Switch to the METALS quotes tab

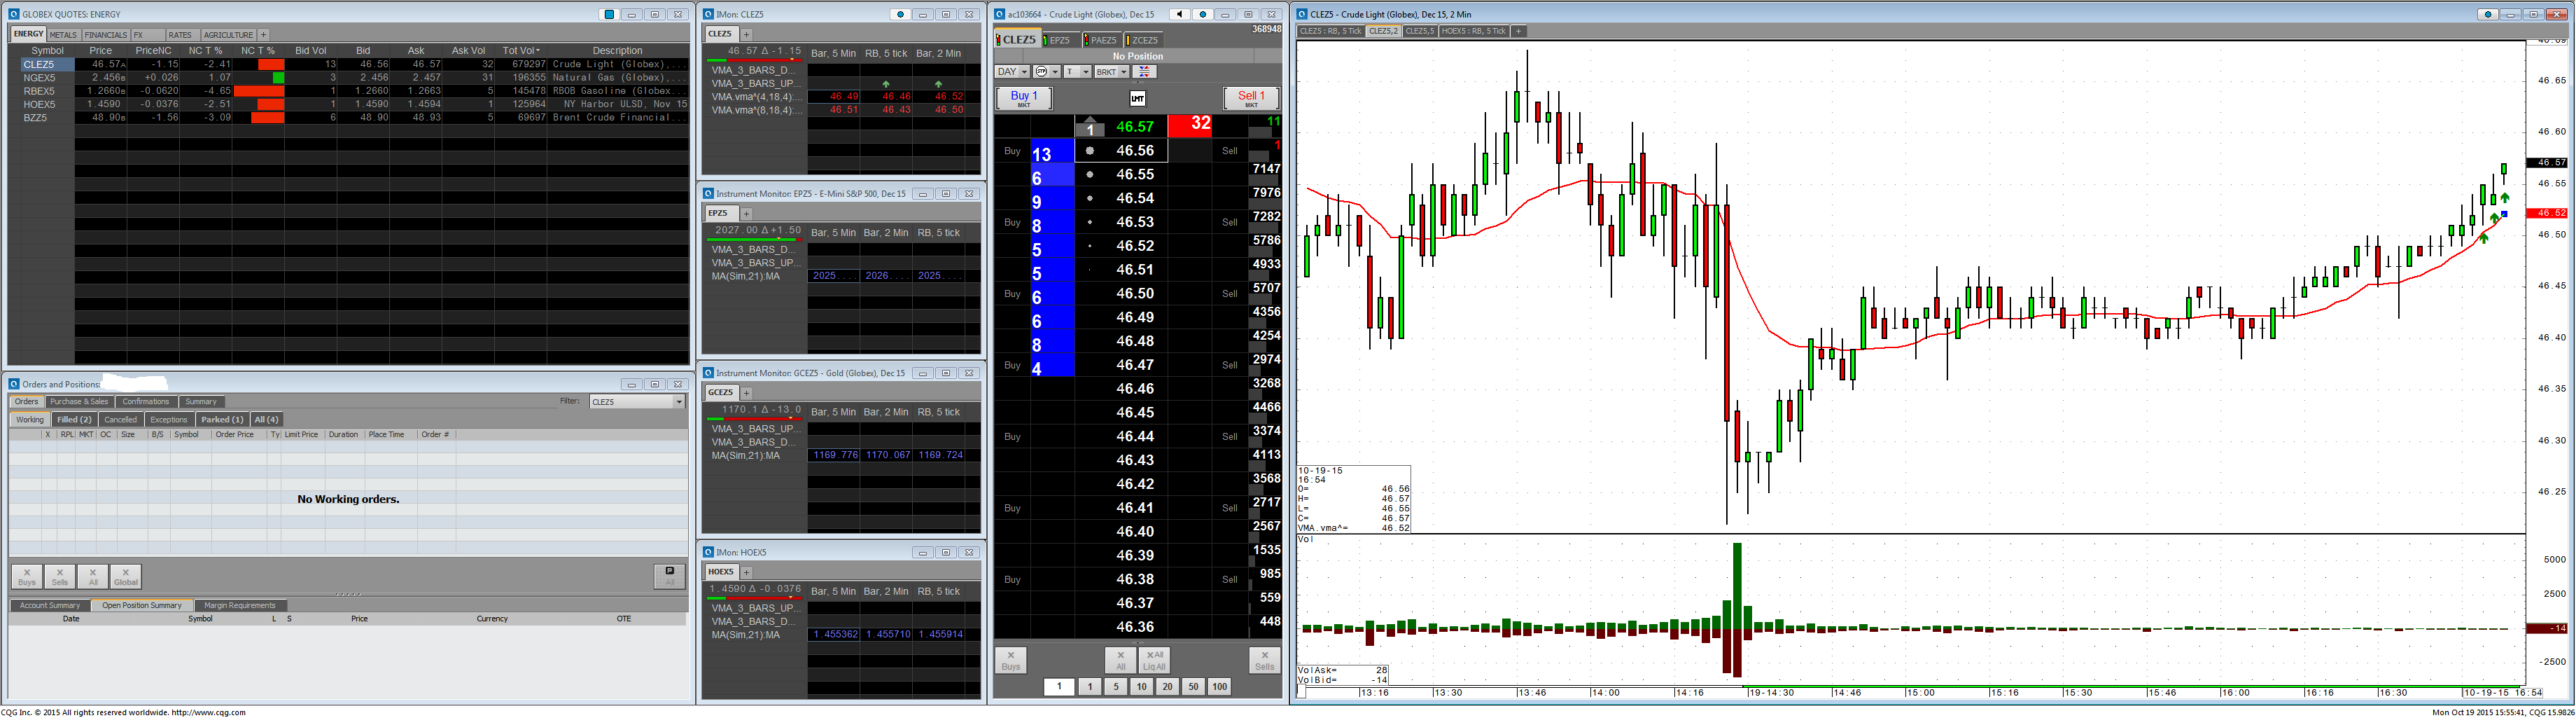coord(63,35)
